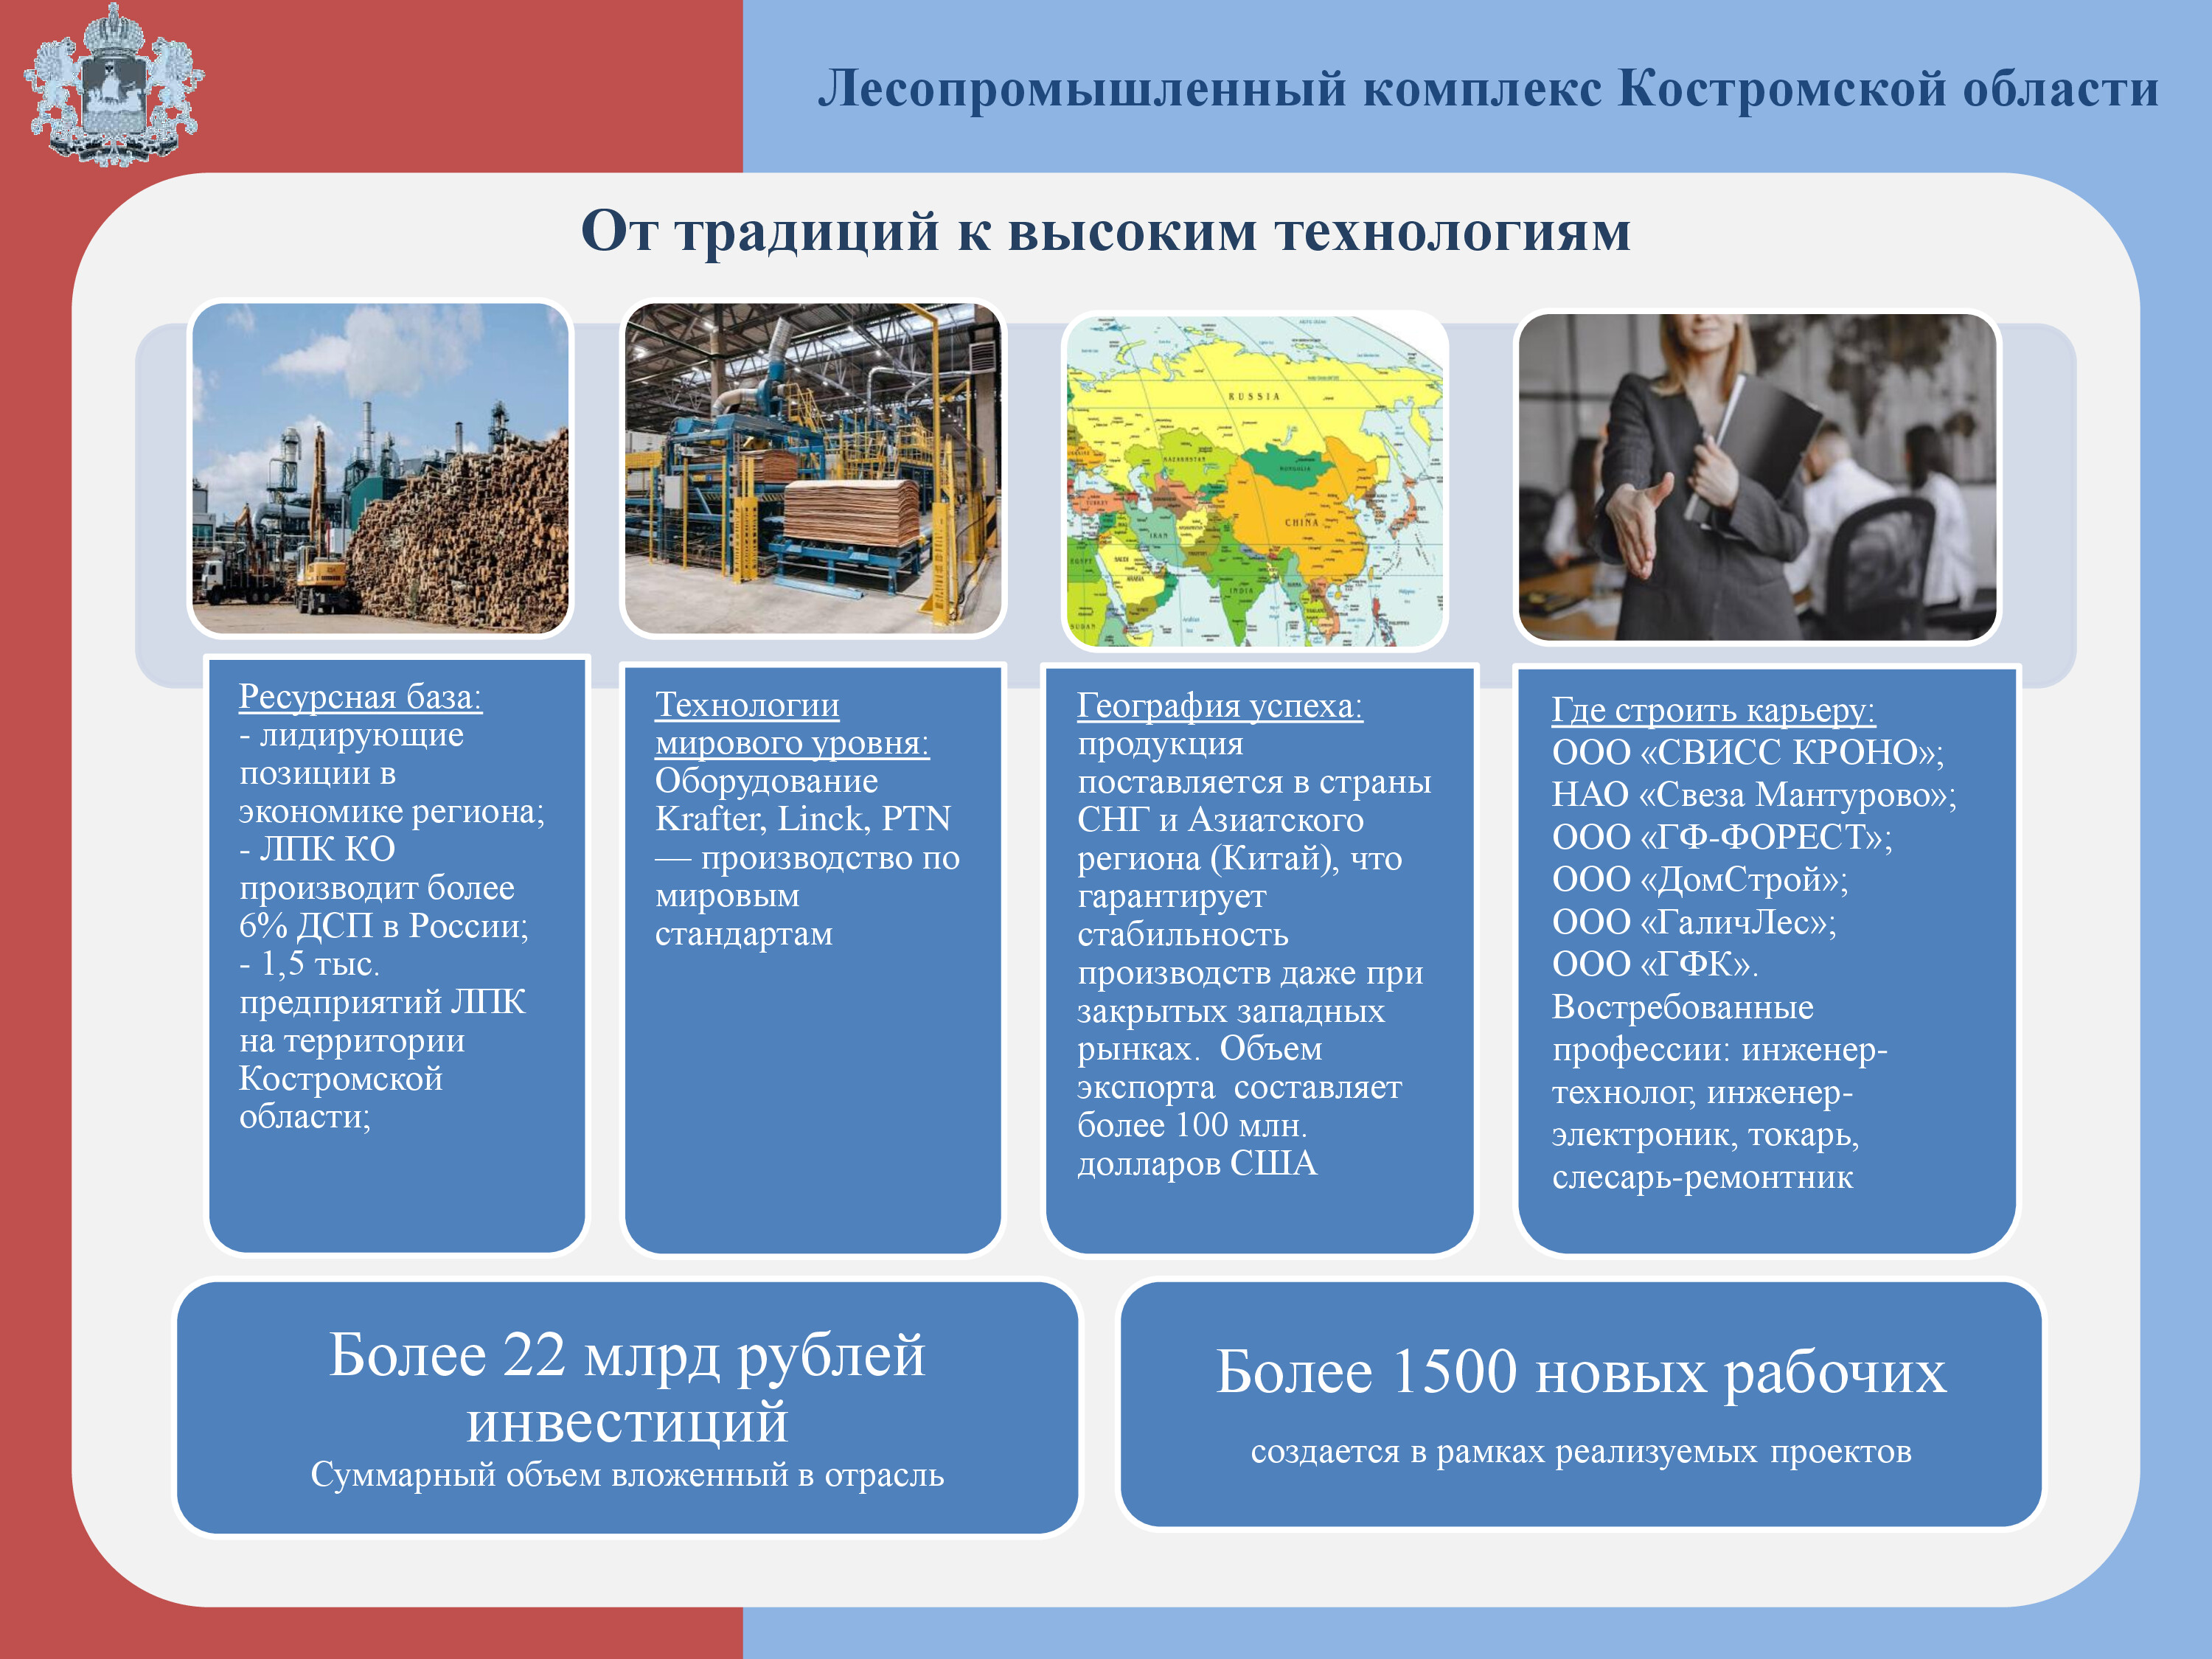
Task: Select the timber yard log pile photo
Action: 380,468
